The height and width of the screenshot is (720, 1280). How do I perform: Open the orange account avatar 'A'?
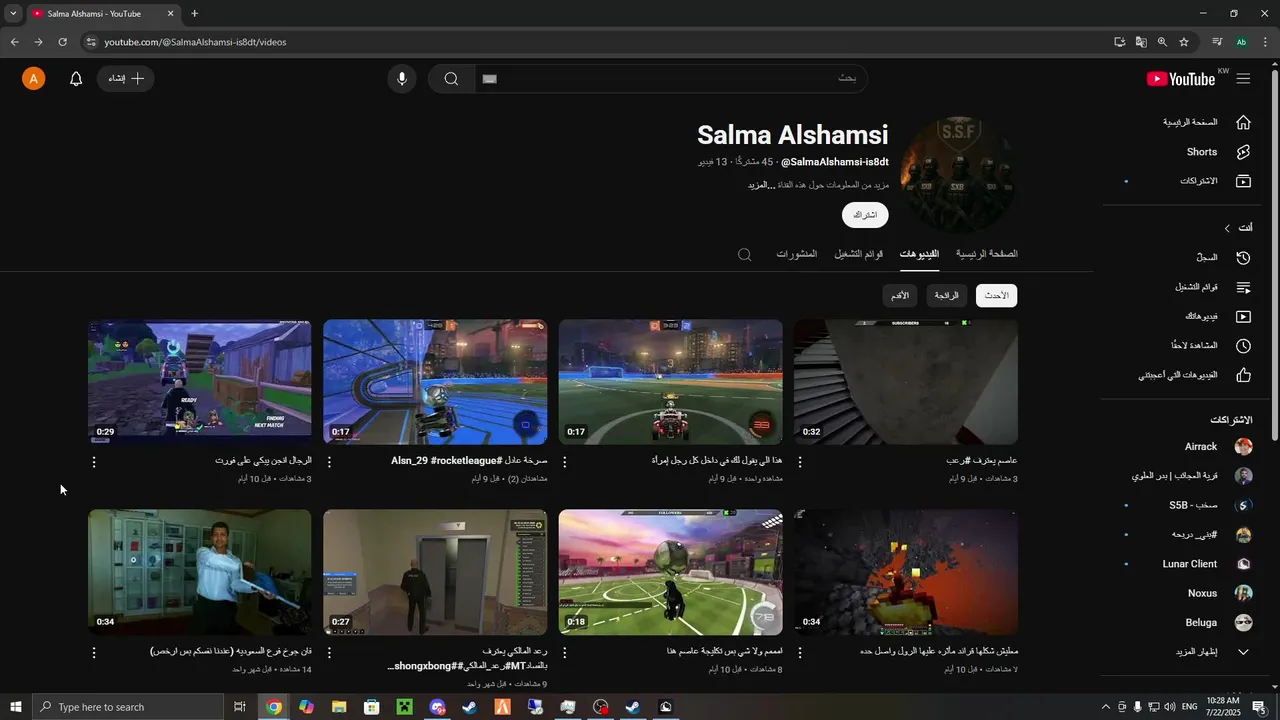tap(34, 79)
